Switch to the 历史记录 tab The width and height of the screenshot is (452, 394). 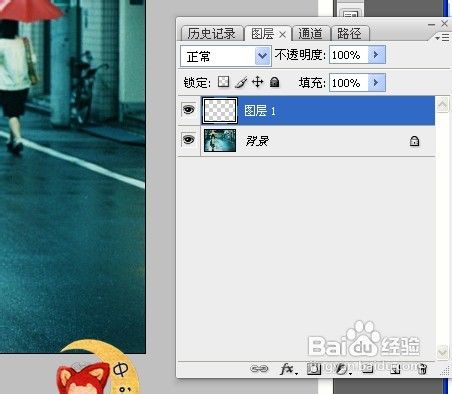click(211, 33)
